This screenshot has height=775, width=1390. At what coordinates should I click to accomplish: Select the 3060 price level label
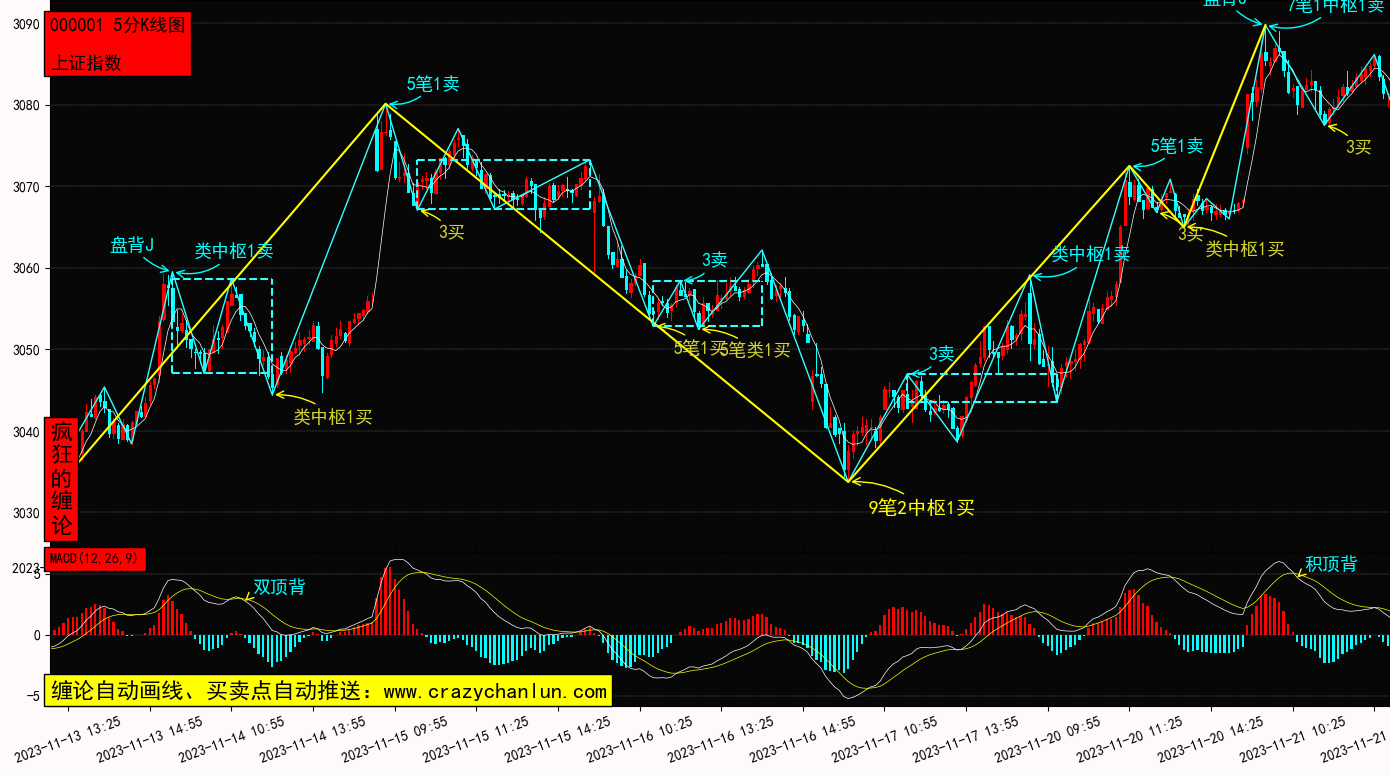(25, 268)
